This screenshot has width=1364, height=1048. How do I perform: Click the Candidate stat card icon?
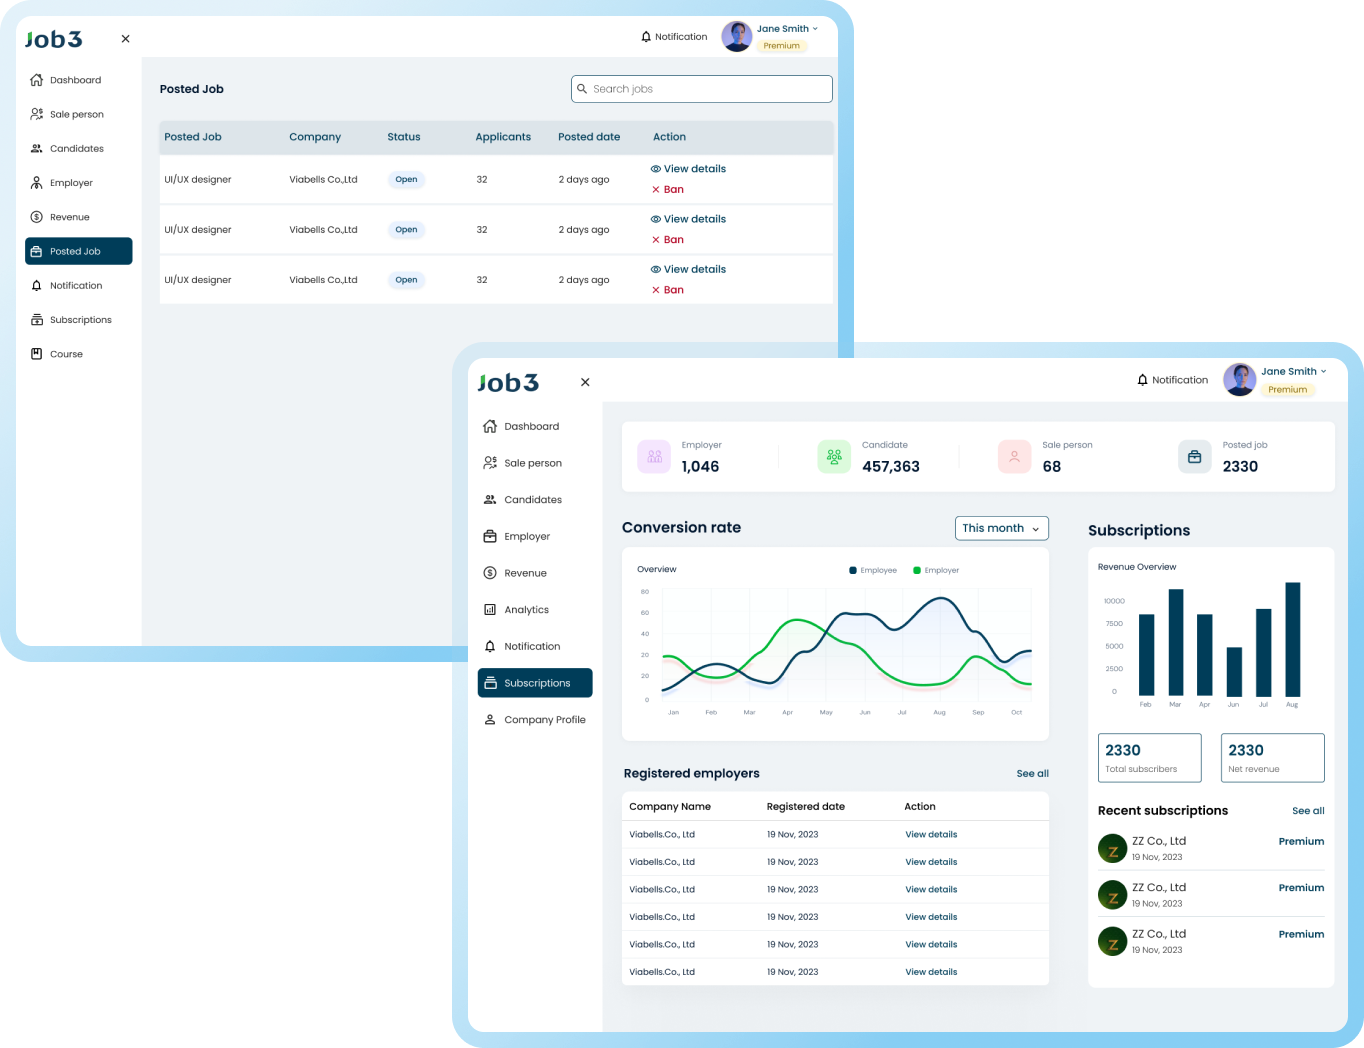[x=834, y=457]
